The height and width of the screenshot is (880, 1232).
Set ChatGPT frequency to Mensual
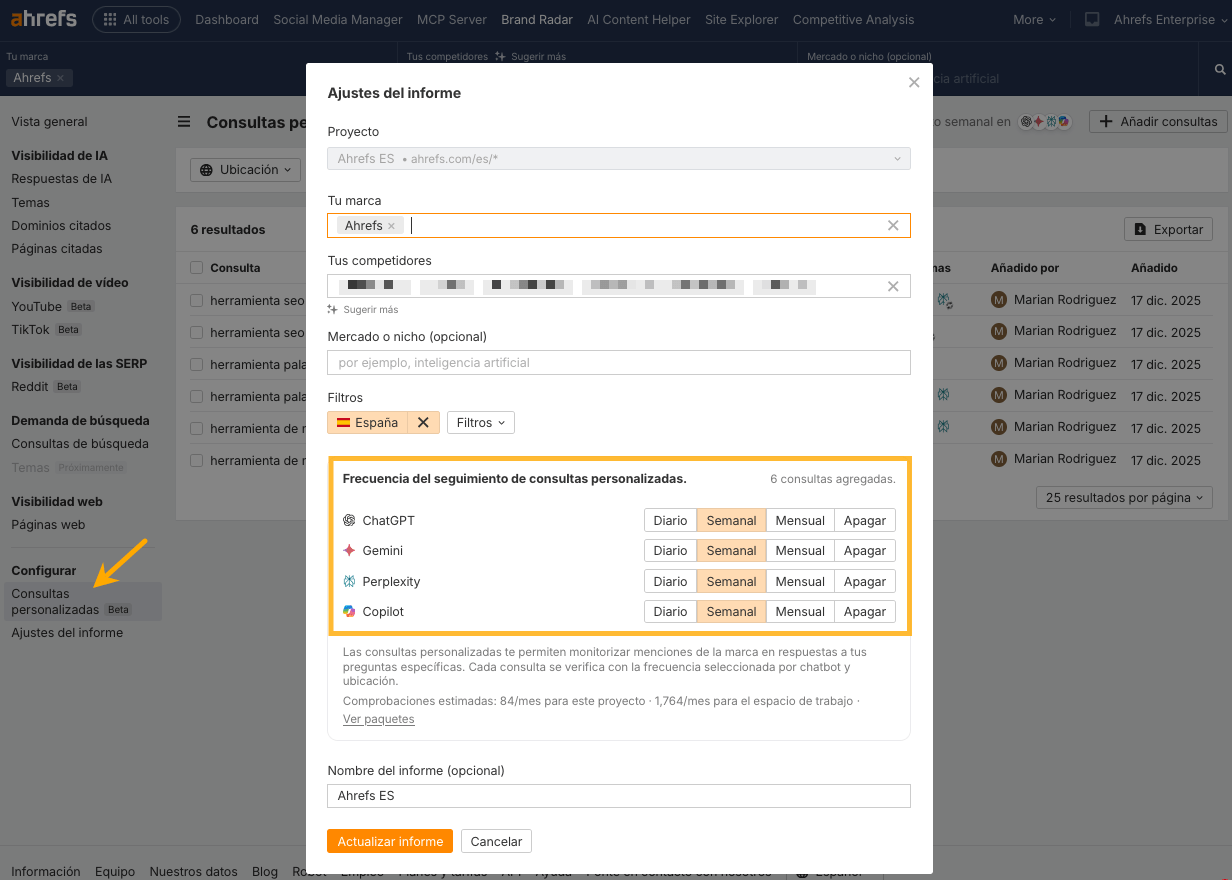800,521
